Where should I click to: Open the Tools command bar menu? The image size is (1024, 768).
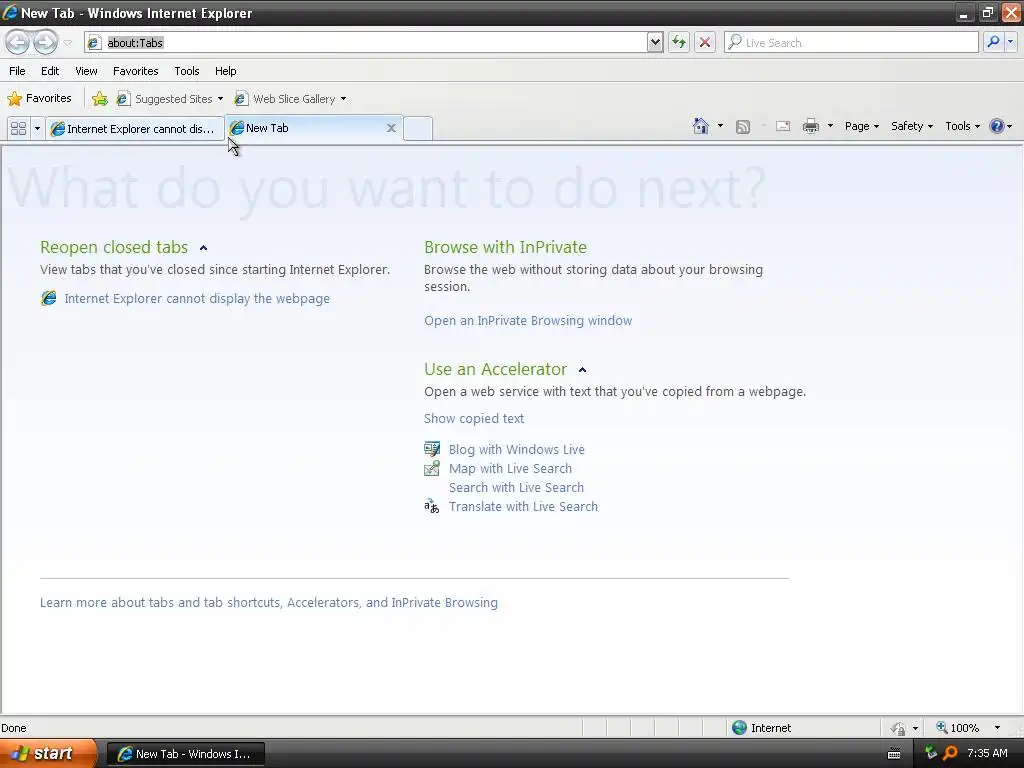pos(963,126)
